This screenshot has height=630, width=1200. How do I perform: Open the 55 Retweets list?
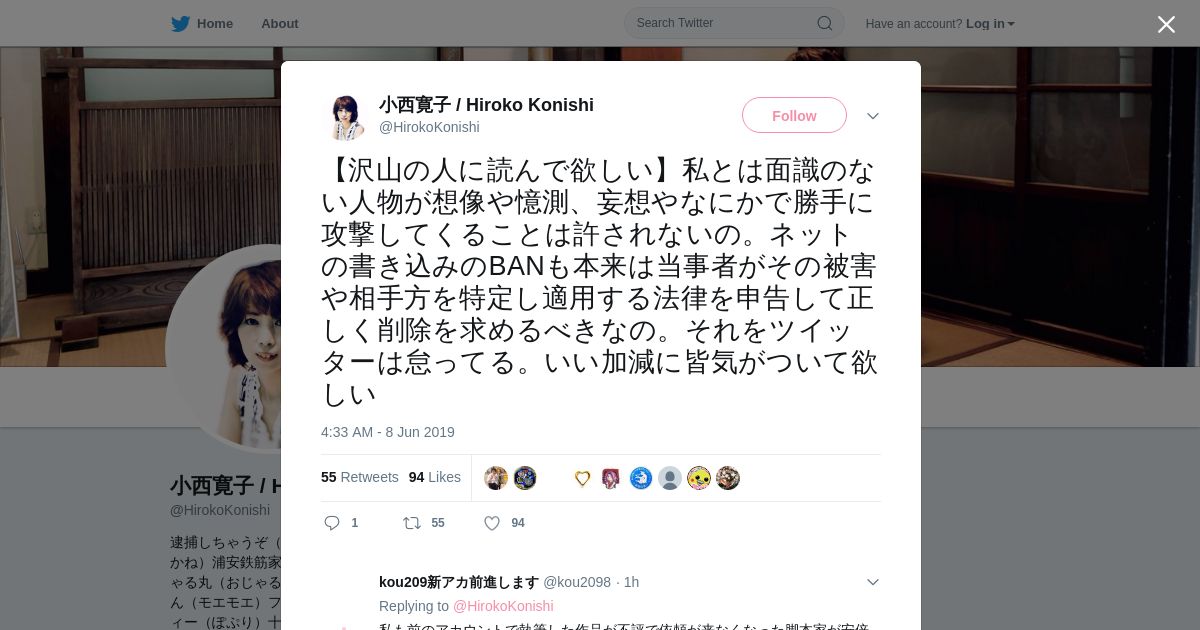tap(360, 477)
